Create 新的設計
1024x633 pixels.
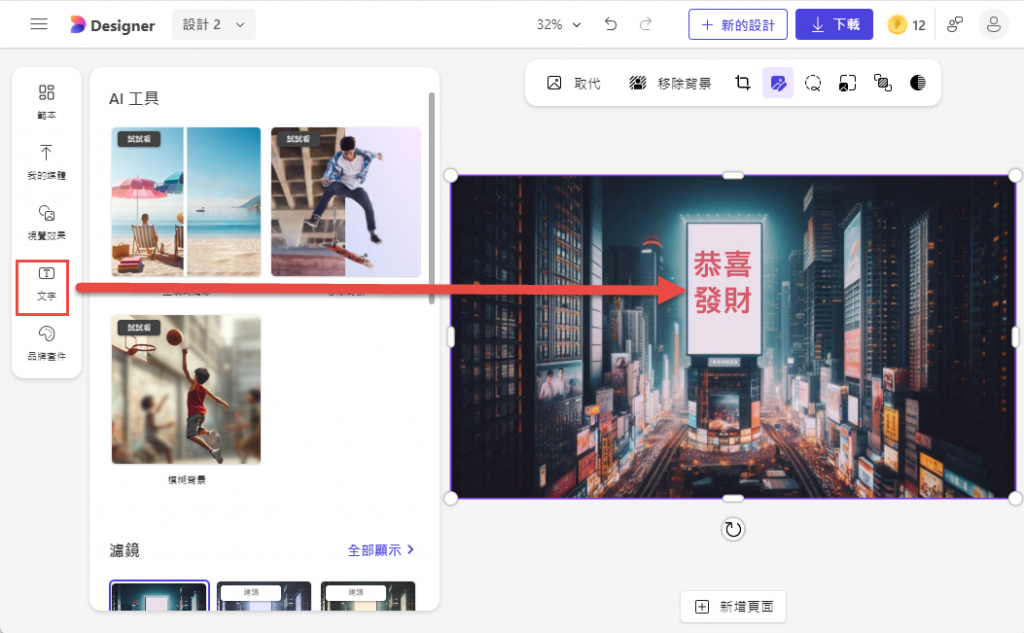(x=737, y=25)
